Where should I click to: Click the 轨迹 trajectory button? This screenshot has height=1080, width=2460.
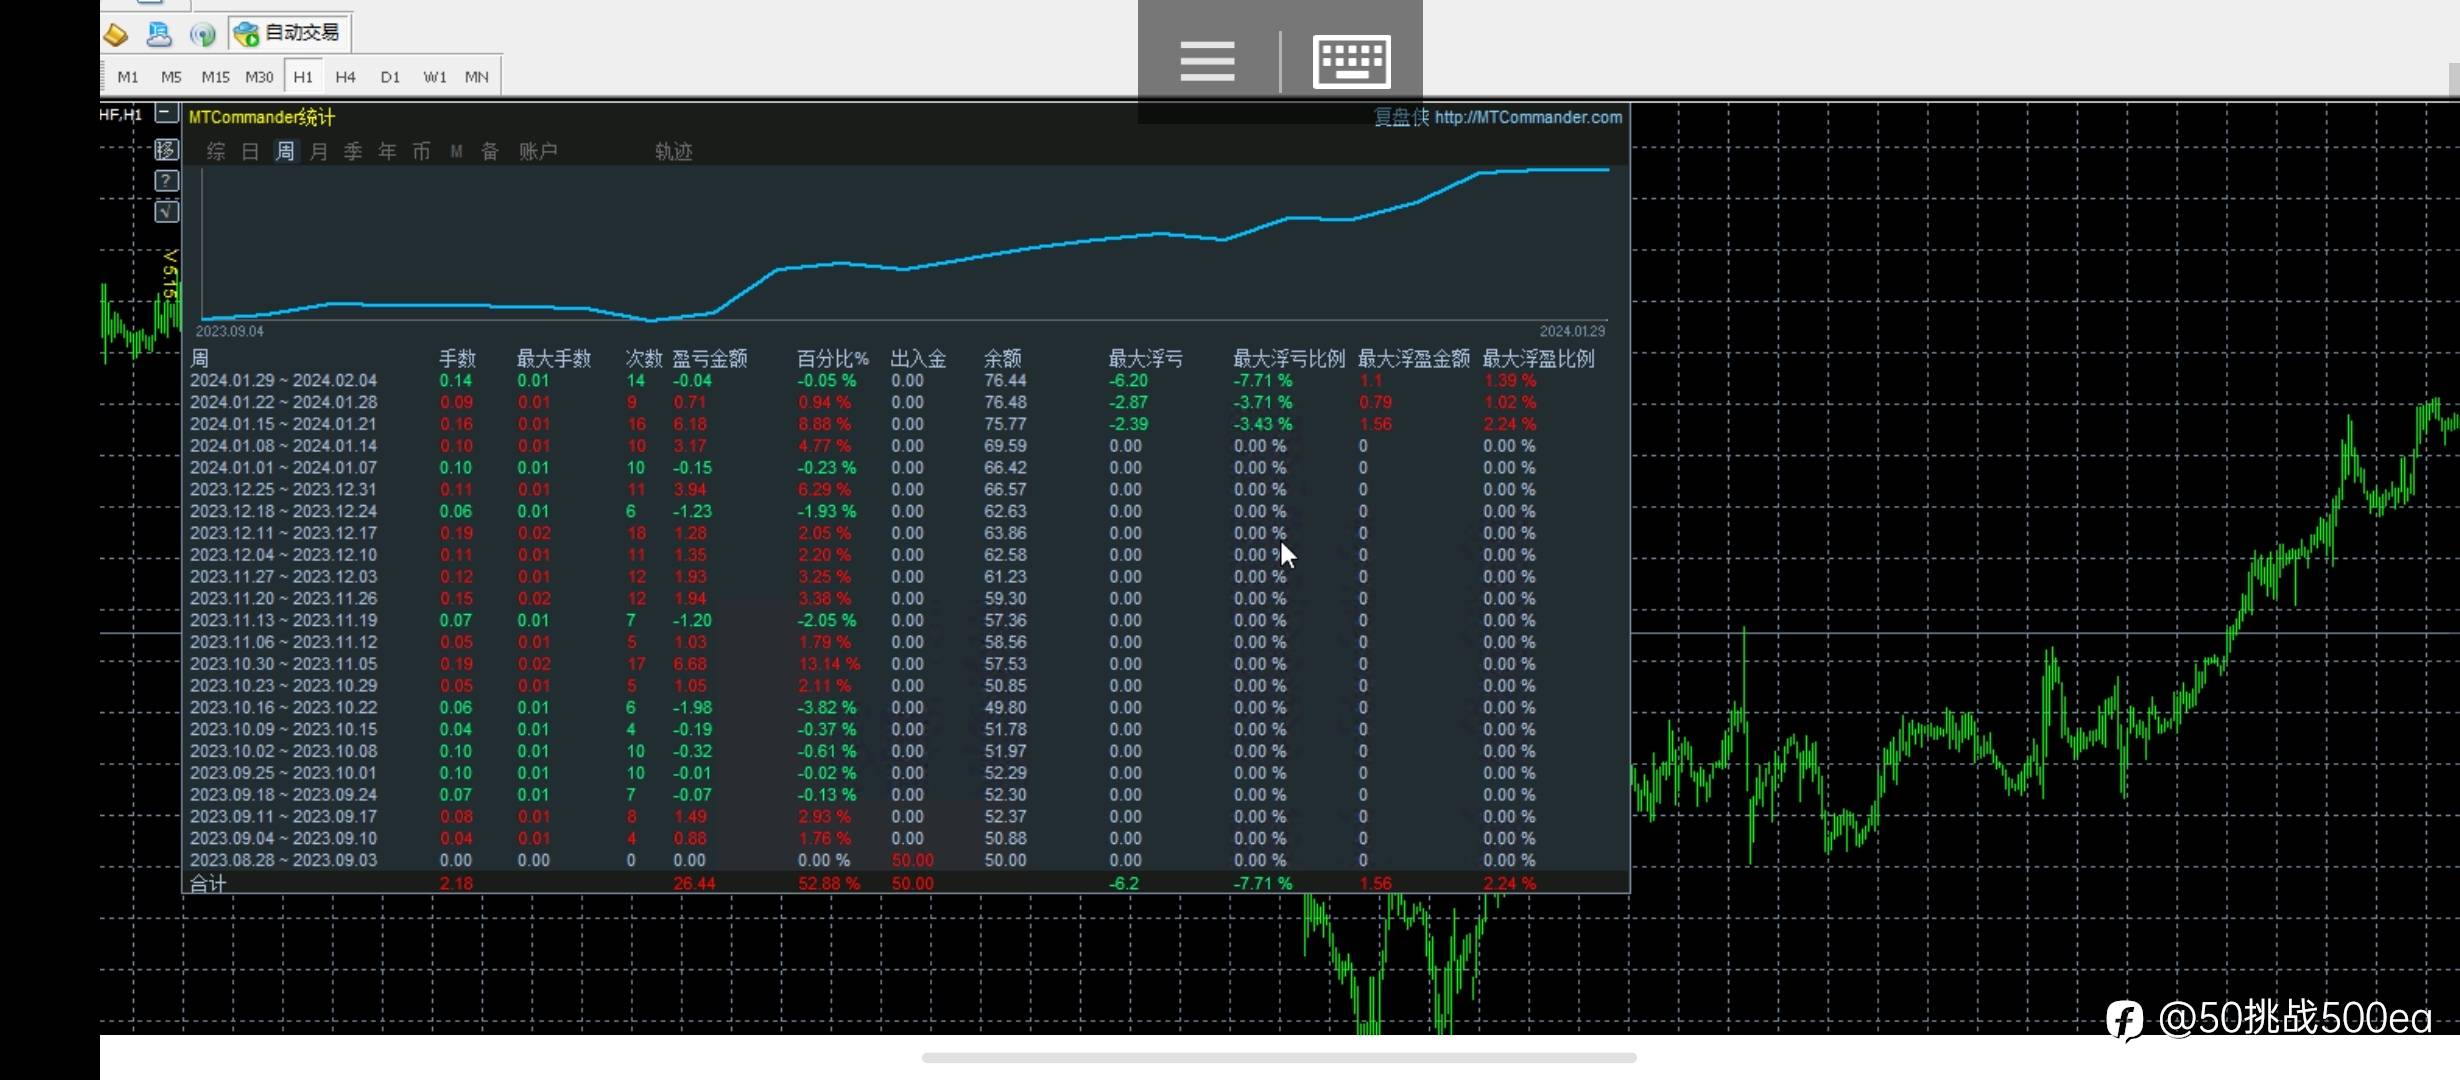pos(673,151)
